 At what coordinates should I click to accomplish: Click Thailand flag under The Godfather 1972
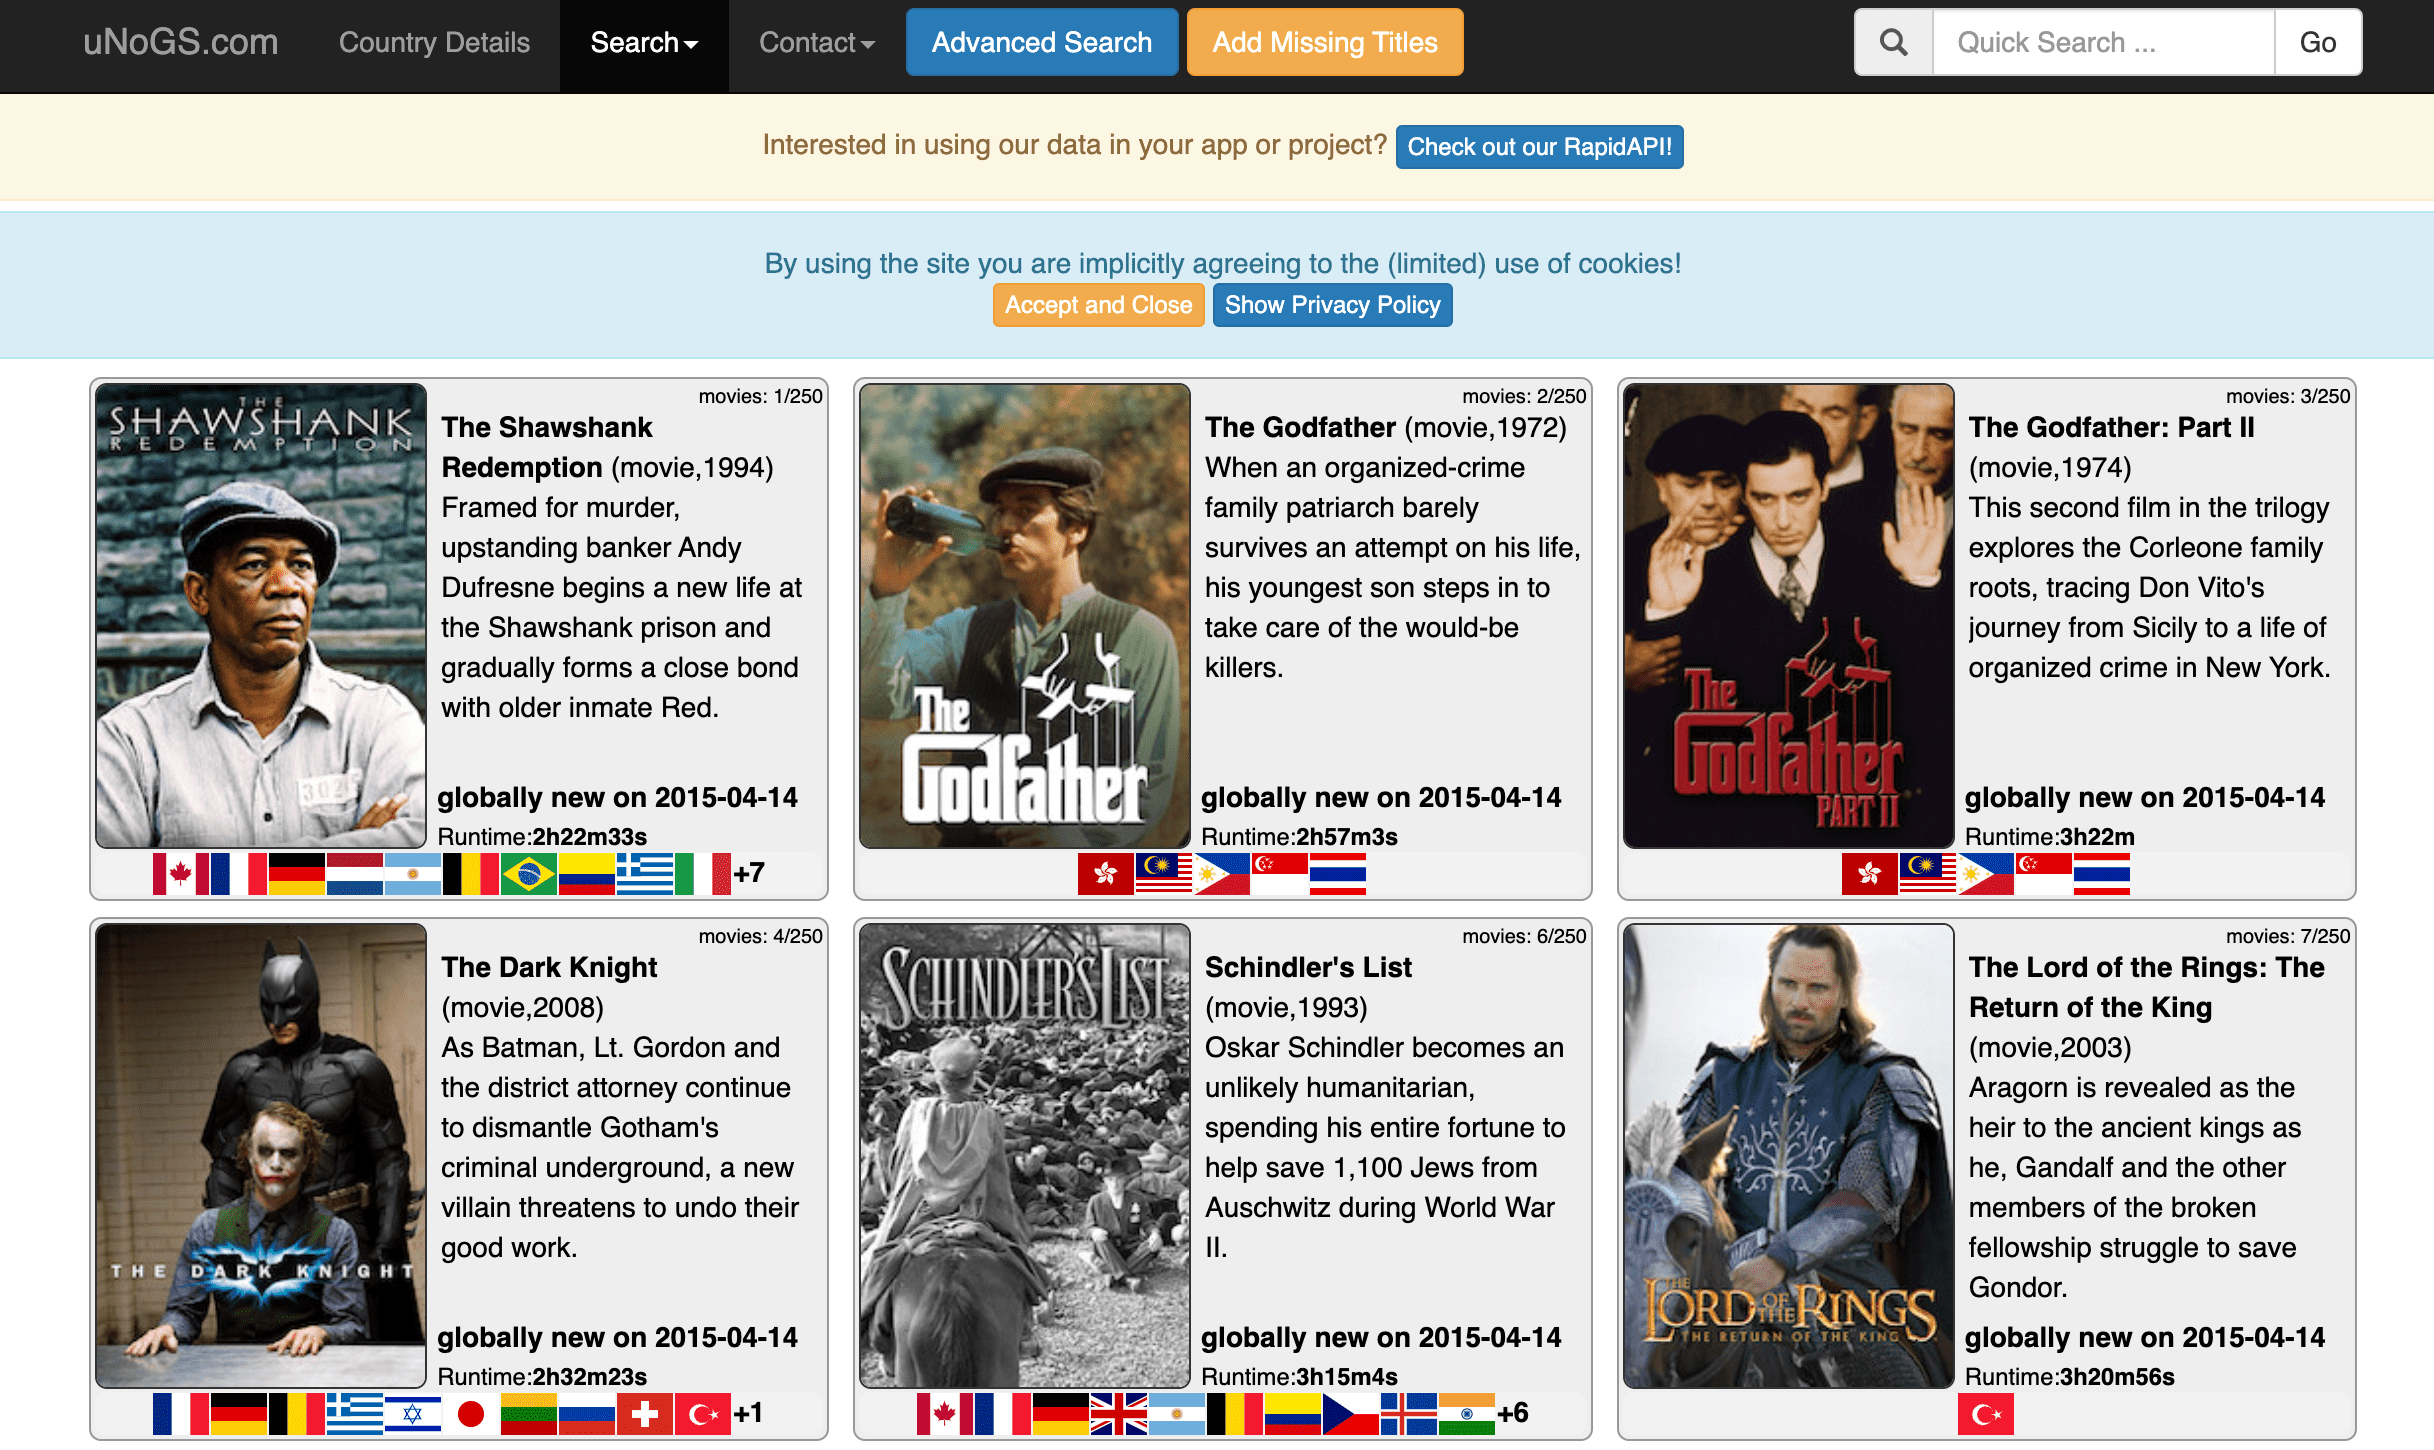tap(1338, 874)
